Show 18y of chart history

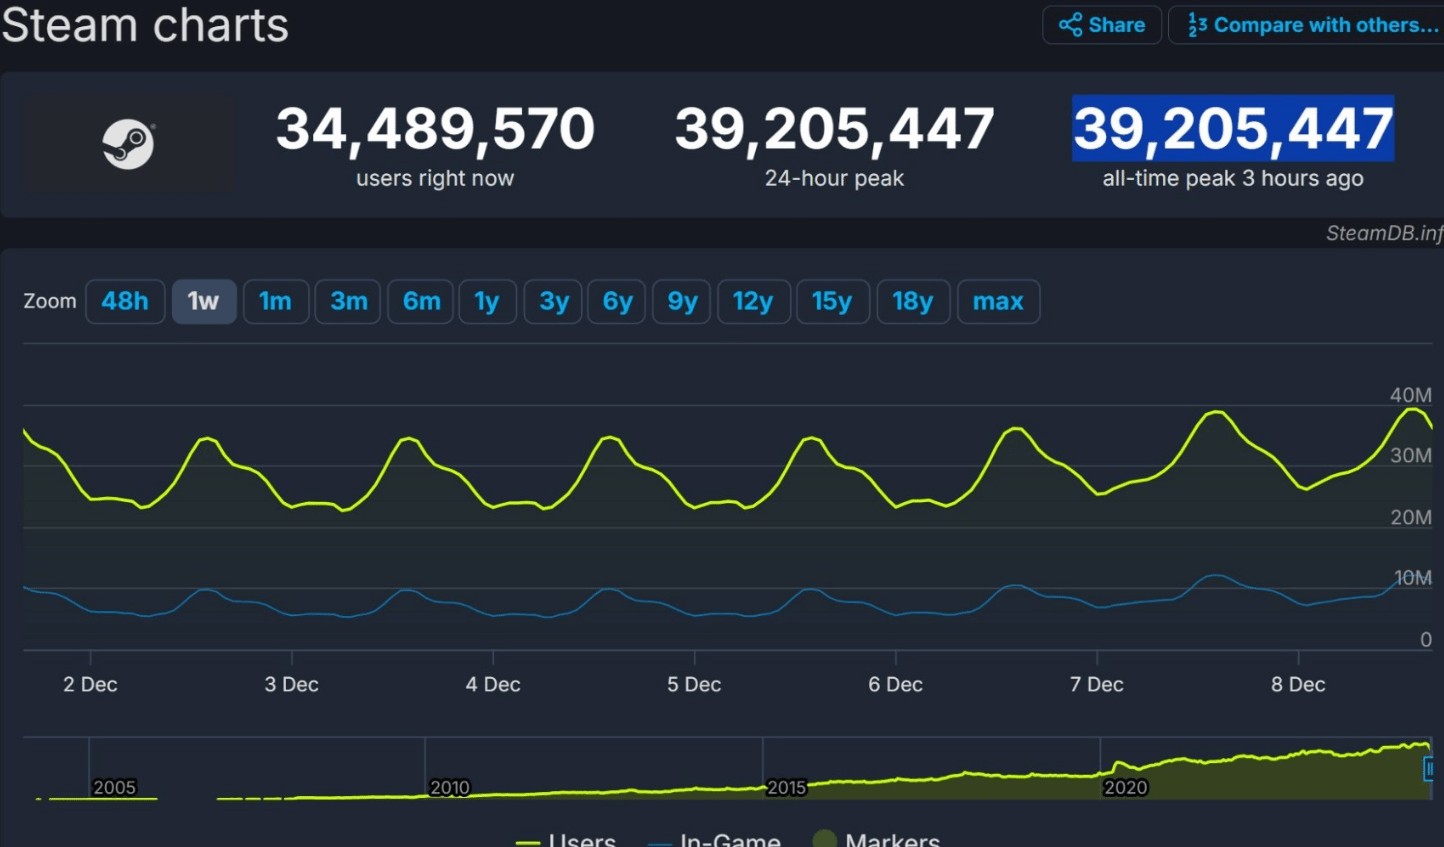pos(912,301)
